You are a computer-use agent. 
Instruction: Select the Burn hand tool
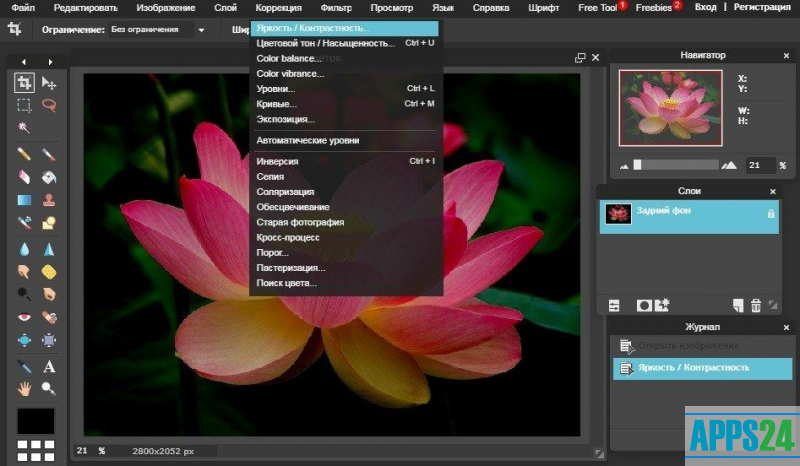(x=49, y=295)
